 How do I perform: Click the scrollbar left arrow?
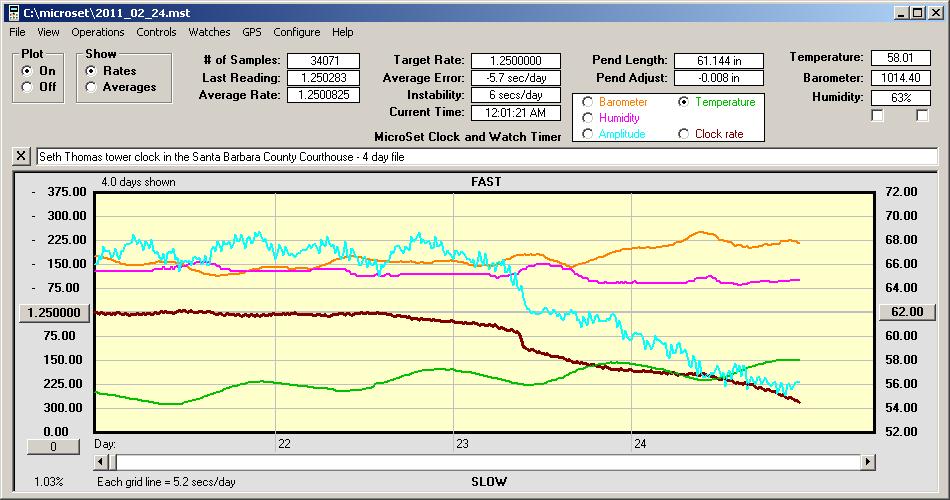101,462
